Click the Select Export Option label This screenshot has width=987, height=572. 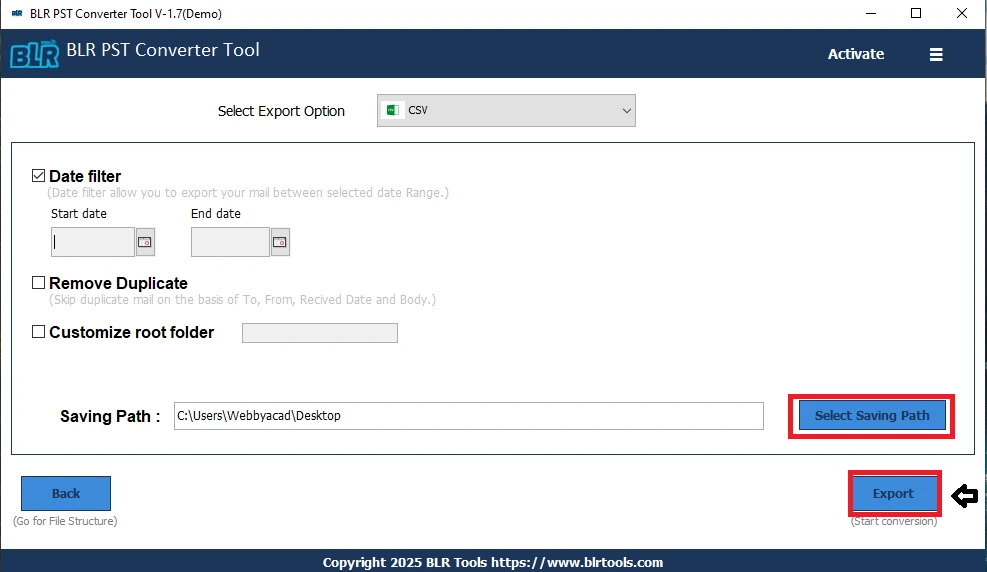281,111
